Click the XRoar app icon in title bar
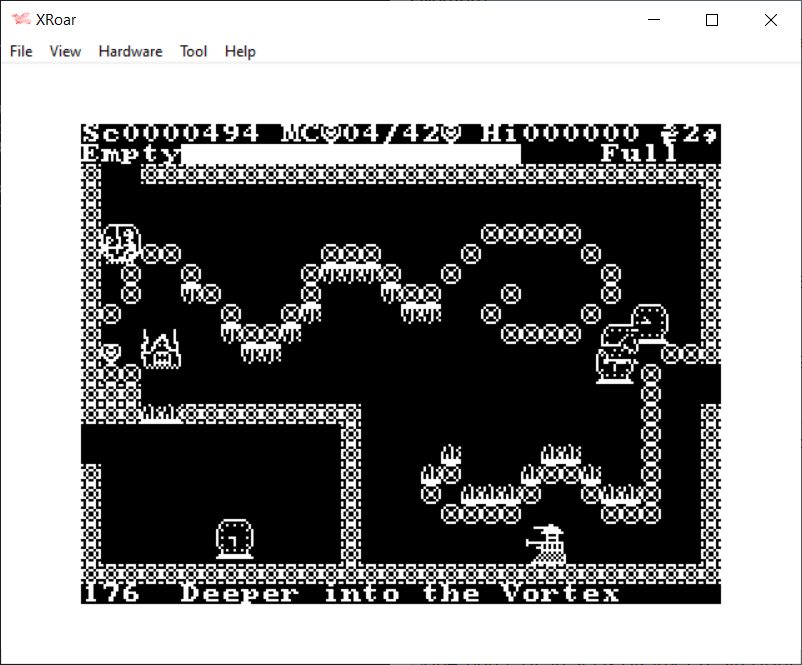This screenshot has height=665, width=802. (x=20, y=20)
